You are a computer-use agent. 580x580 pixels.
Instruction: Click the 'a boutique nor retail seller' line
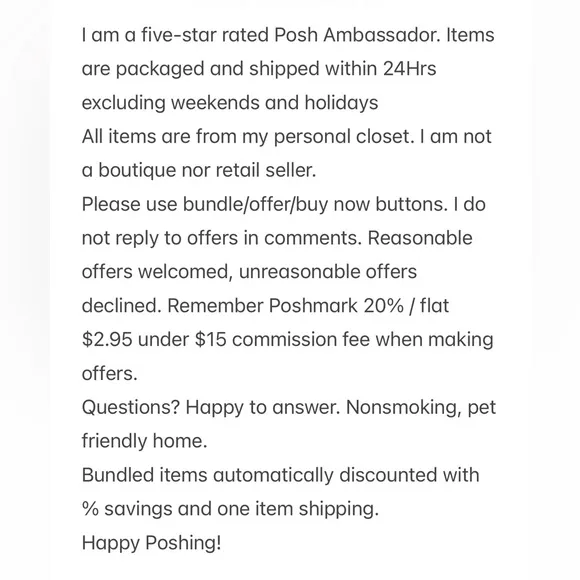click(199, 171)
